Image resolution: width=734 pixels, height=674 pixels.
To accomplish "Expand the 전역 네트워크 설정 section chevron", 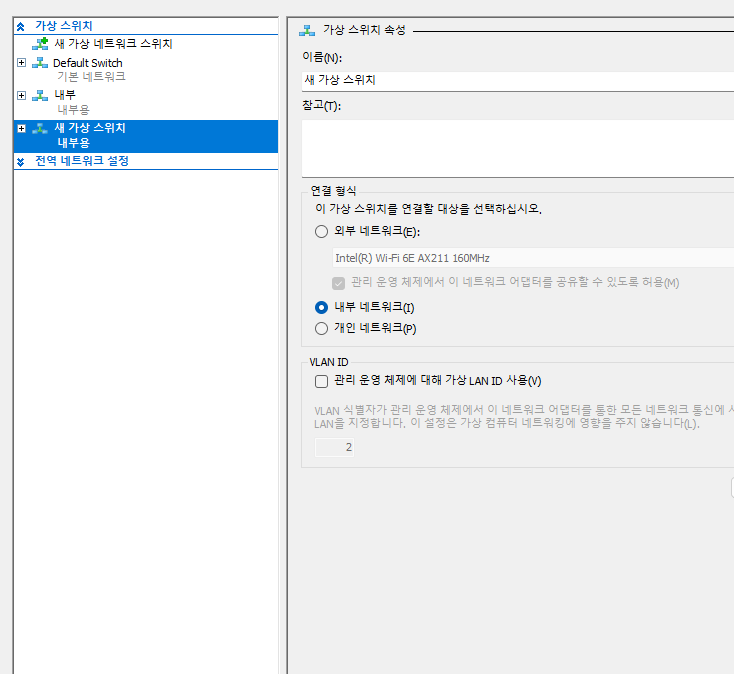I will [21, 161].
